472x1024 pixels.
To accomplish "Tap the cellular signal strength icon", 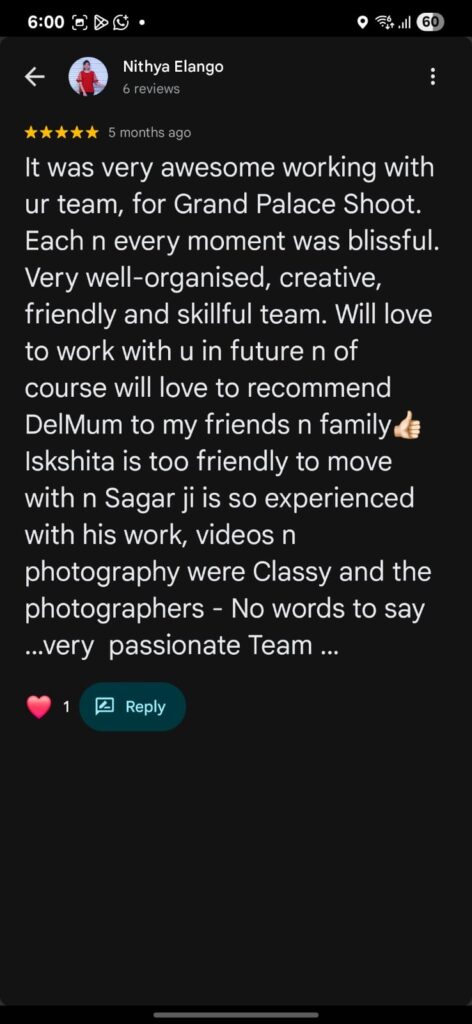I will click(x=405, y=24).
